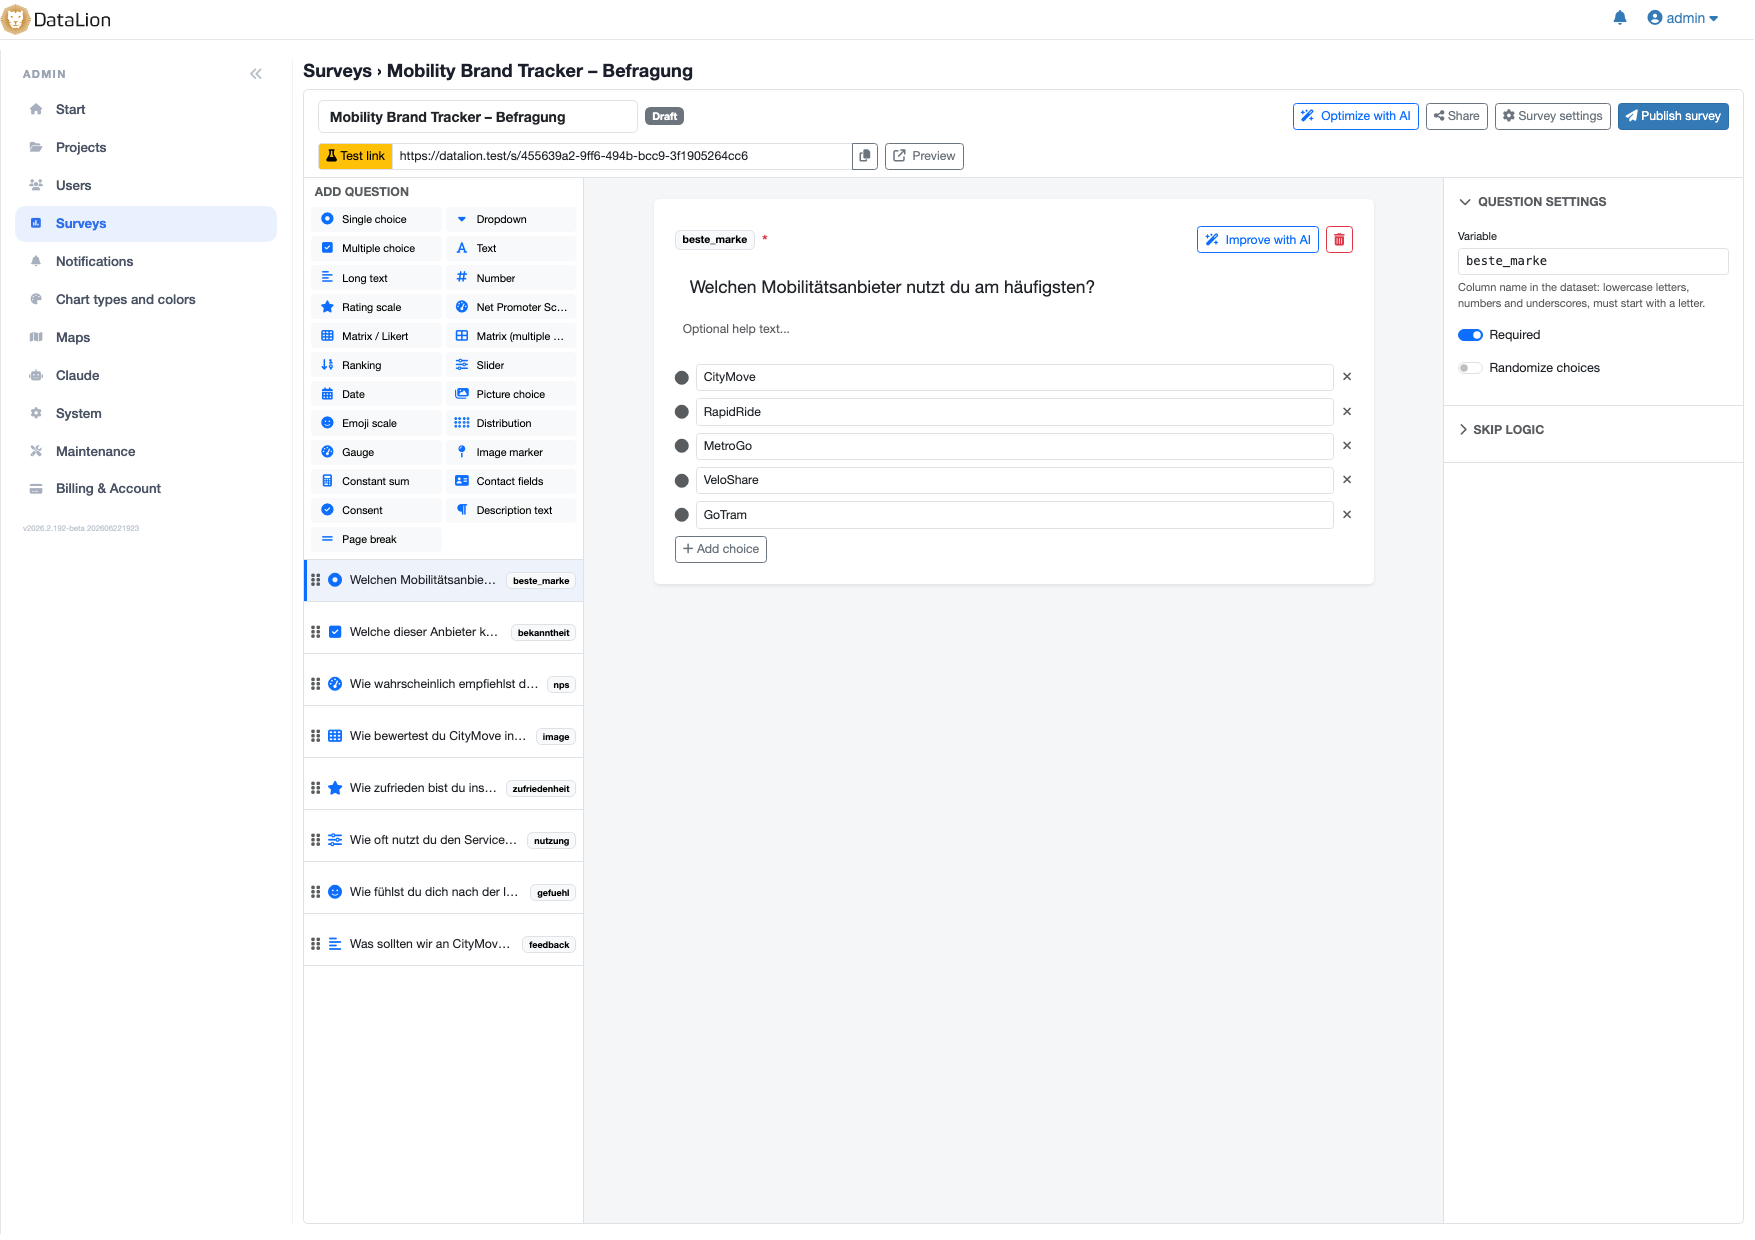Copy the test link URL
This screenshot has width=1755, height=1240.
(x=865, y=156)
